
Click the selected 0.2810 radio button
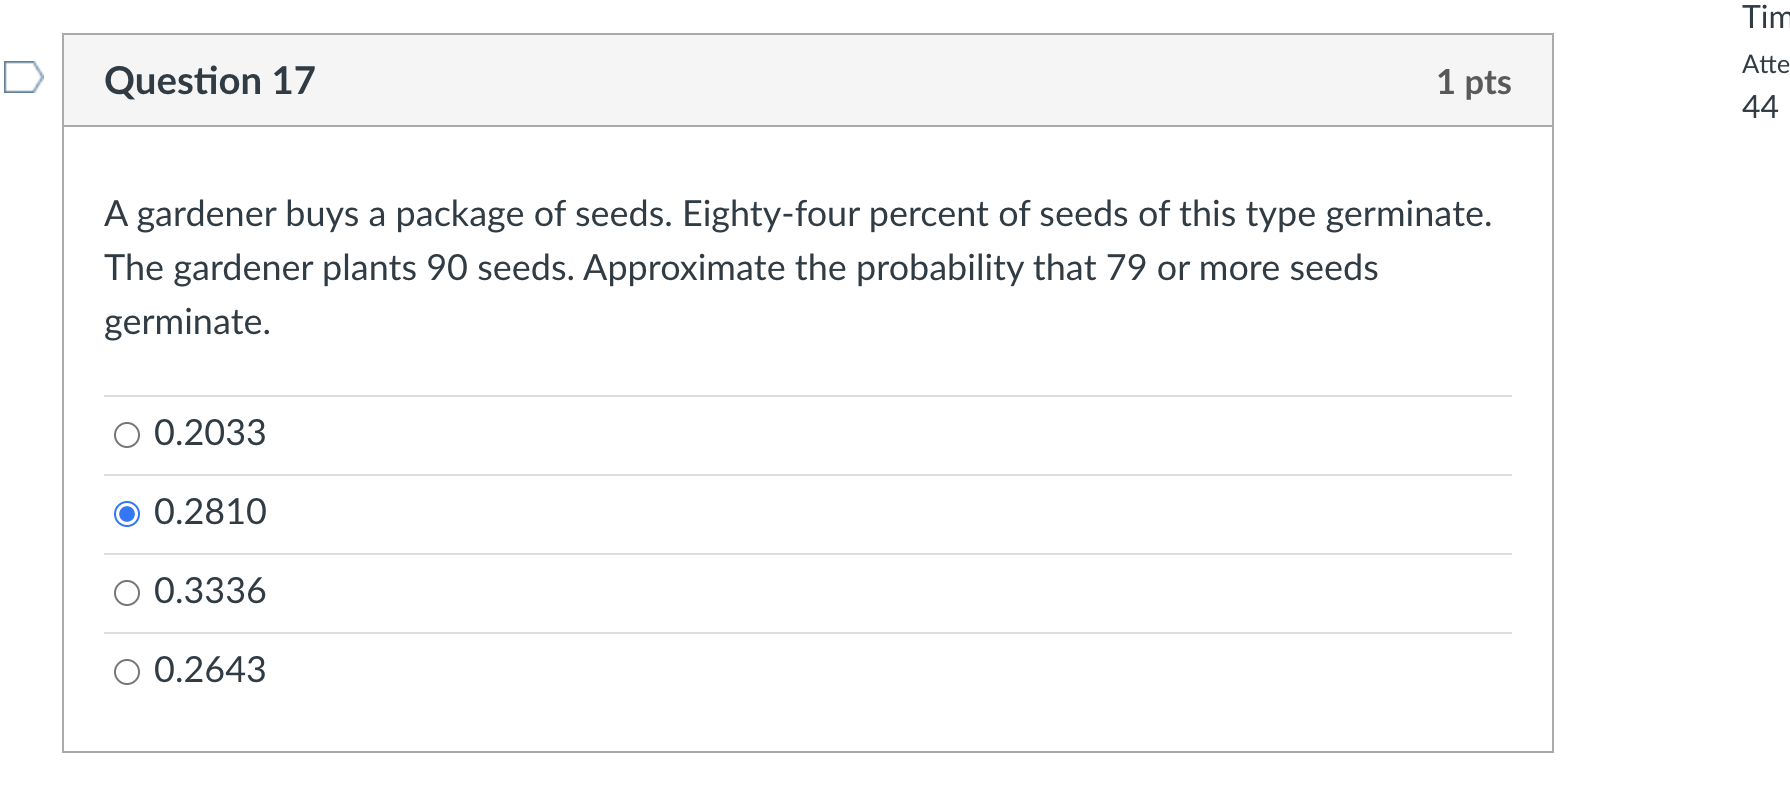[x=127, y=514]
